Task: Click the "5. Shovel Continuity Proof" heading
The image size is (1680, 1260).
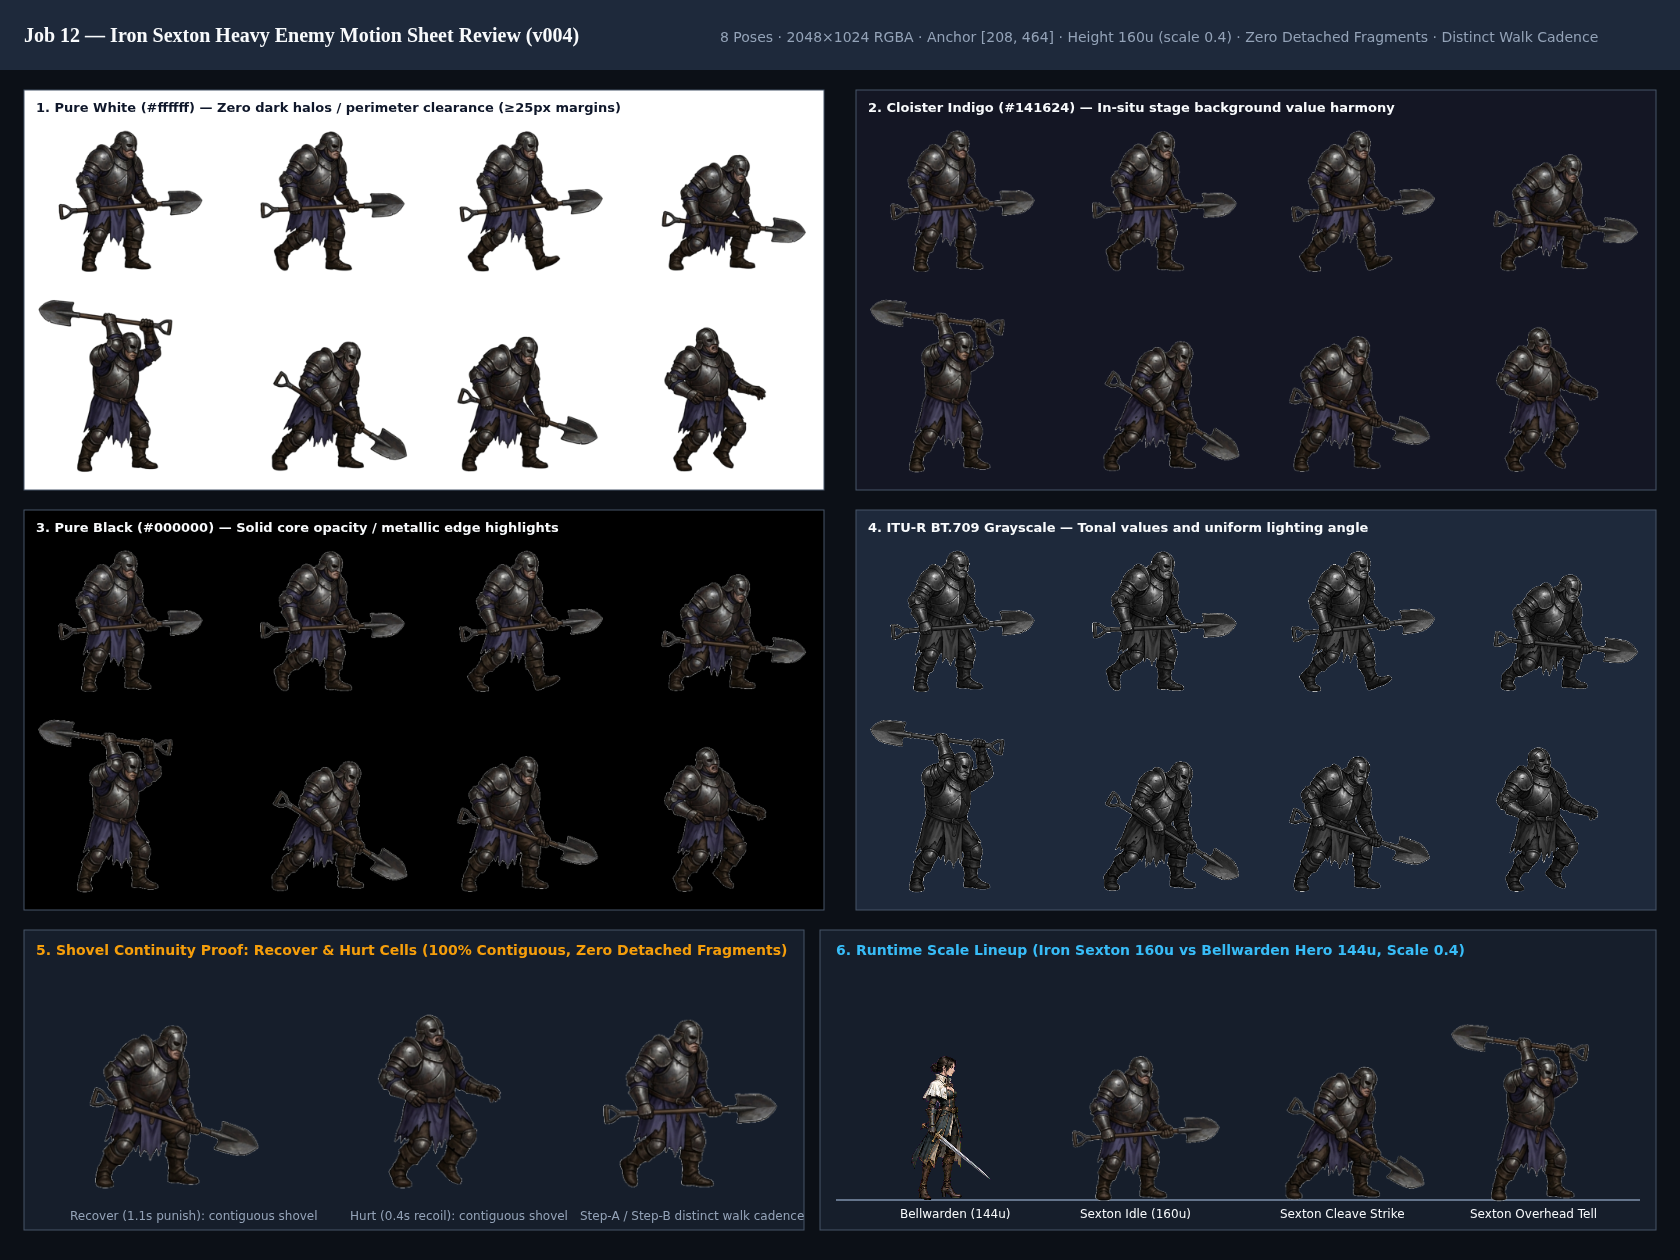Action: coord(411,950)
